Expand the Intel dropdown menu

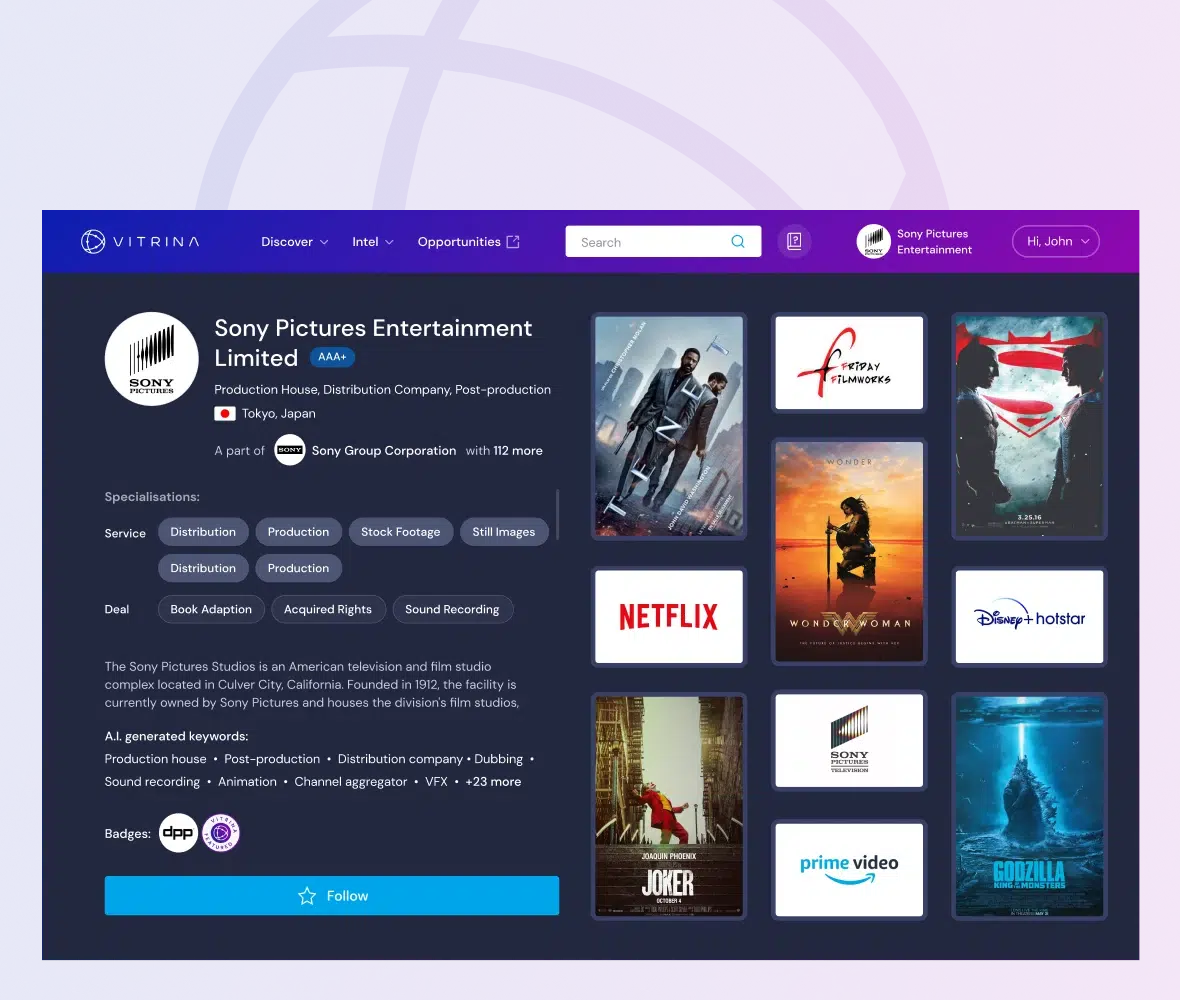[x=373, y=242]
